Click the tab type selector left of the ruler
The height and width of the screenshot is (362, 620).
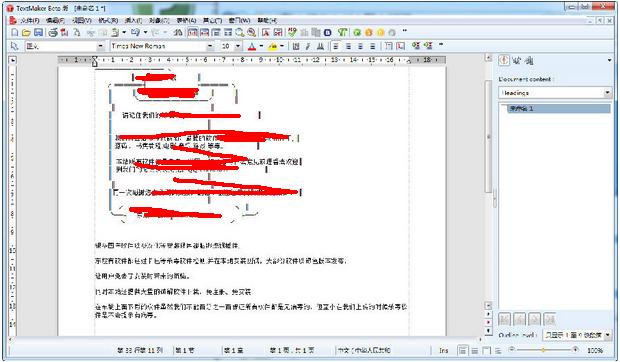(x=13, y=60)
